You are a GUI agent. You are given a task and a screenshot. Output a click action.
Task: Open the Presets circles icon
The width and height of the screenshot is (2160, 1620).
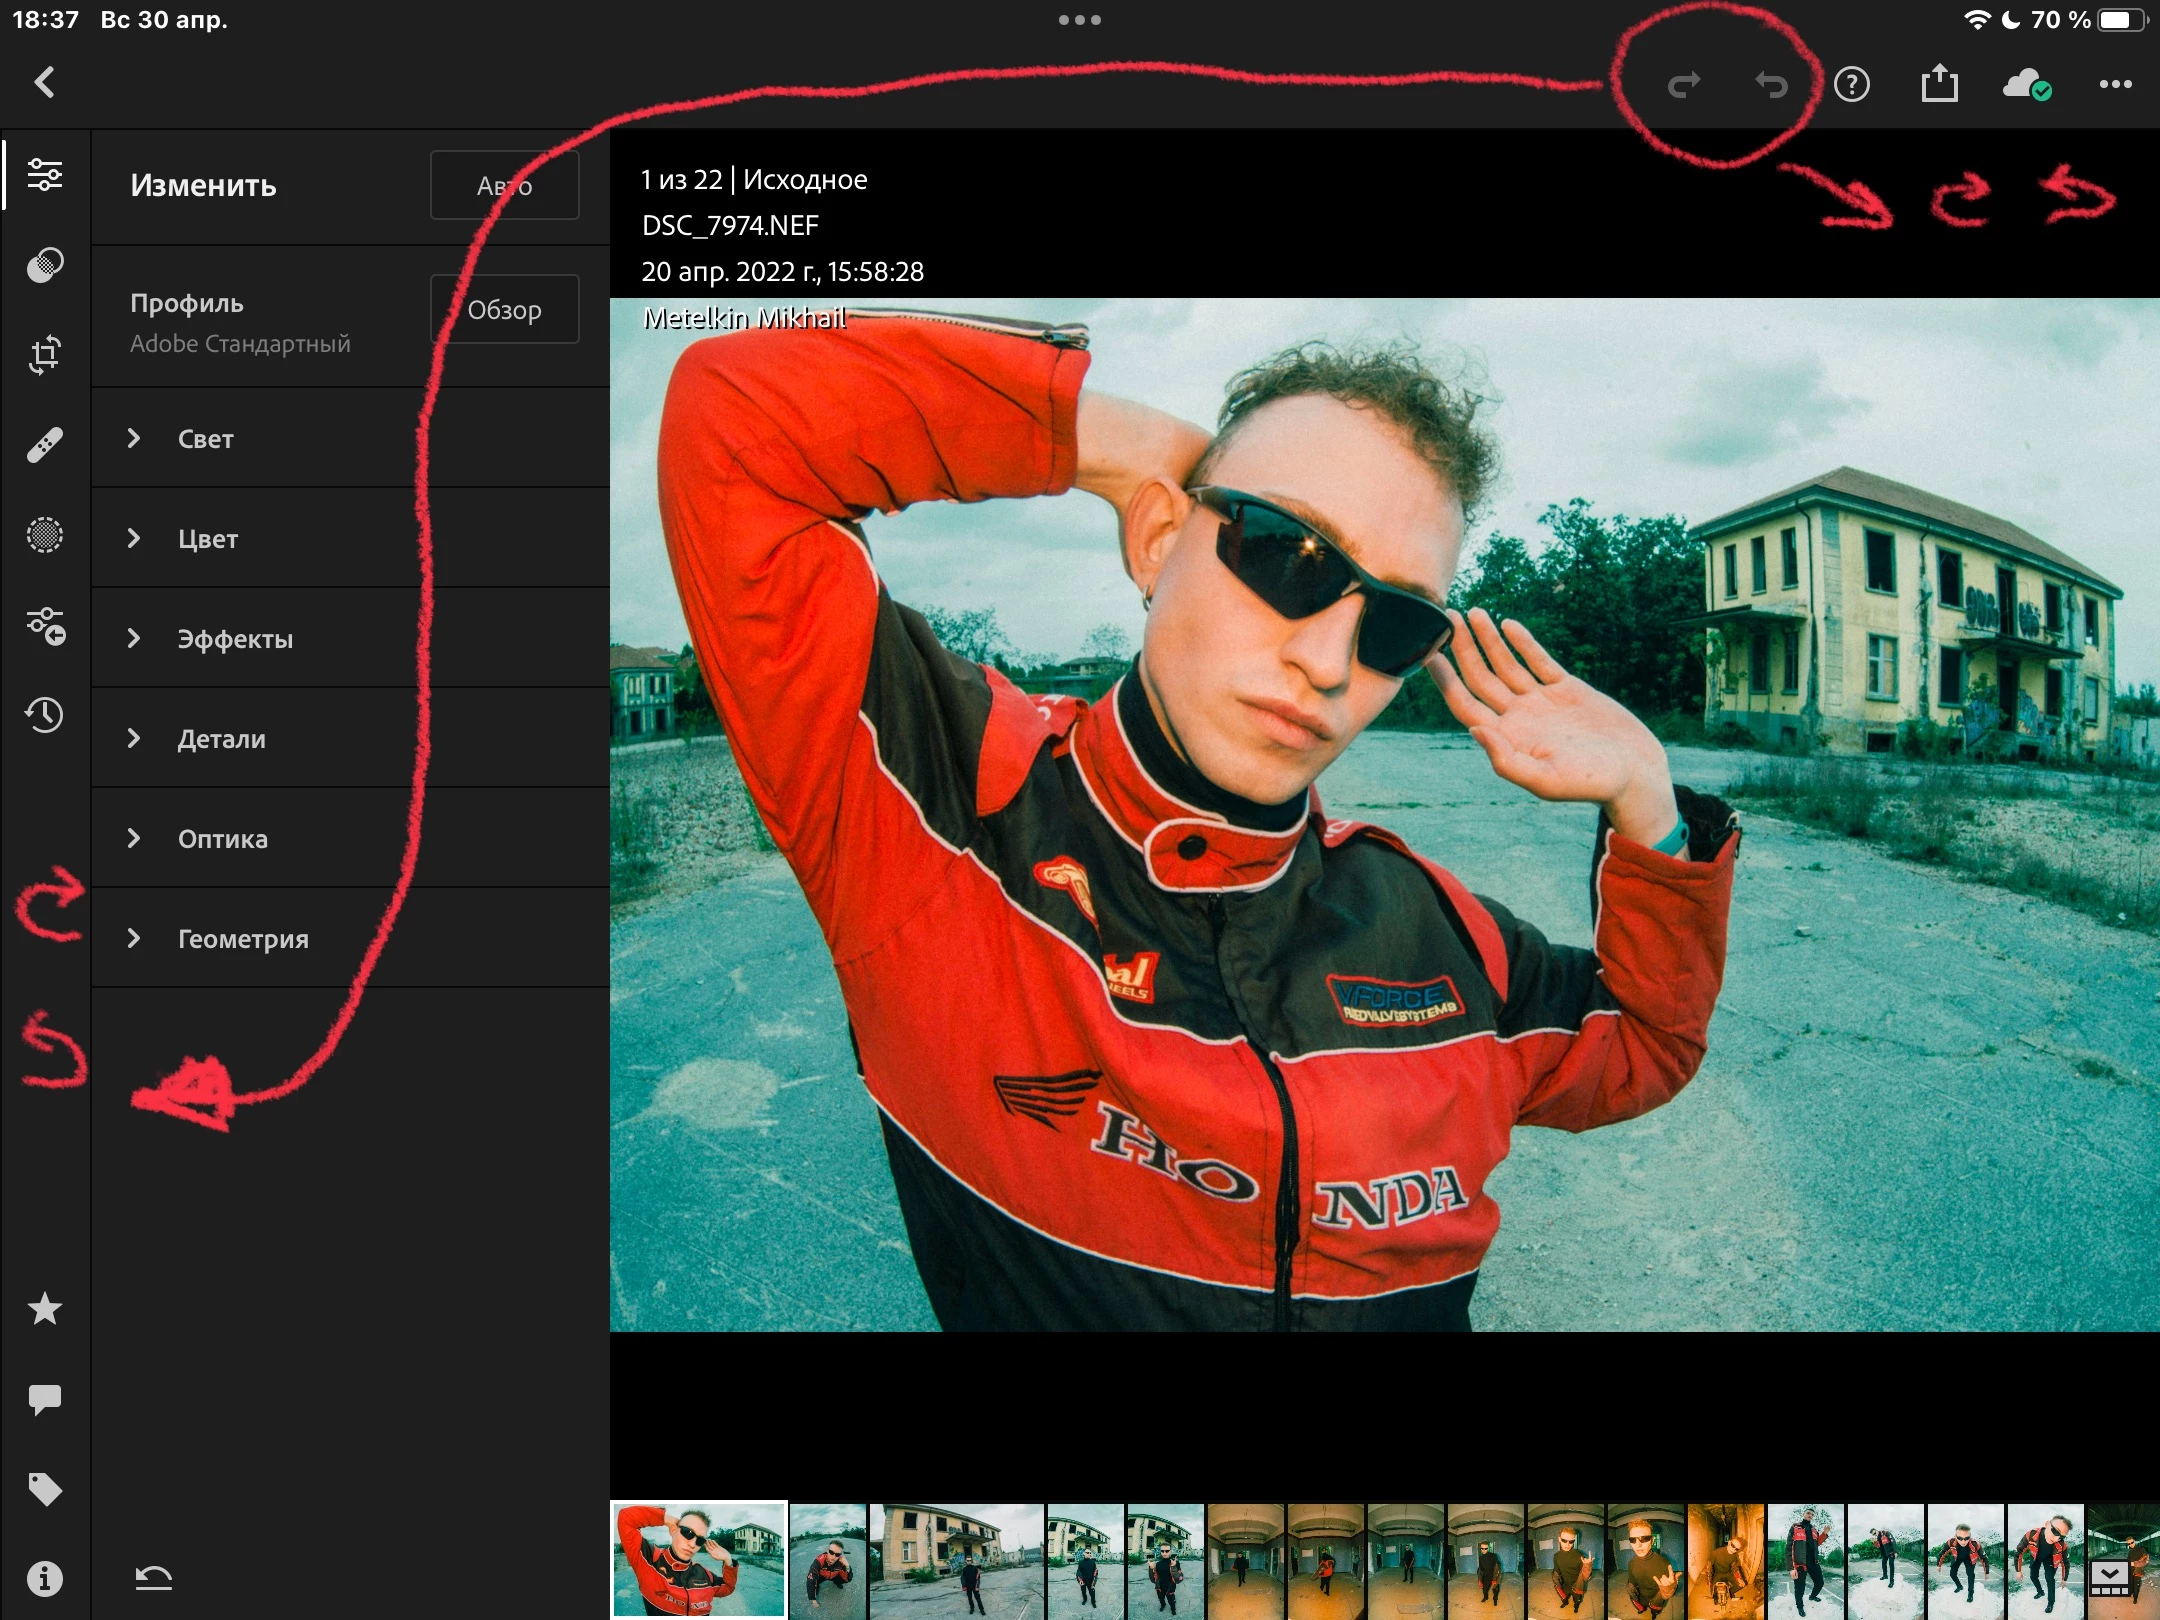[x=45, y=265]
